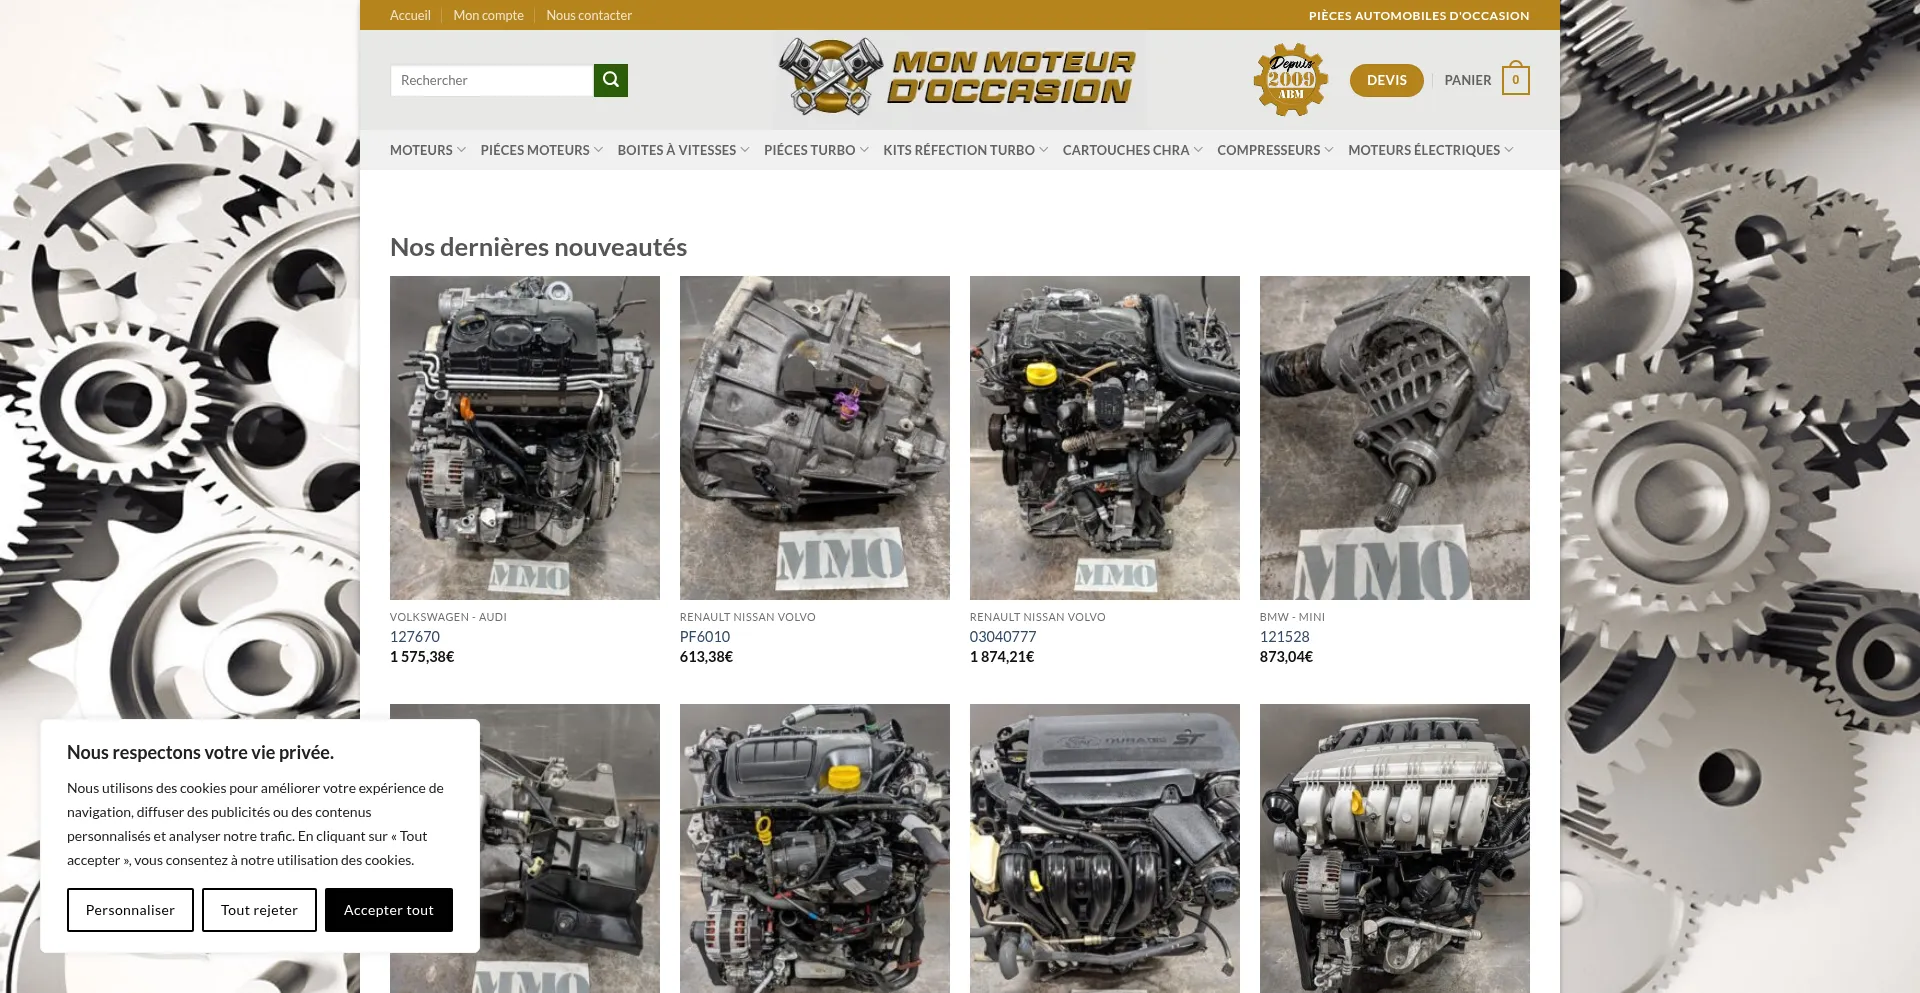Click the price 1 874,21€
The height and width of the screenshot is (993, 1920).
[1002, 657]
